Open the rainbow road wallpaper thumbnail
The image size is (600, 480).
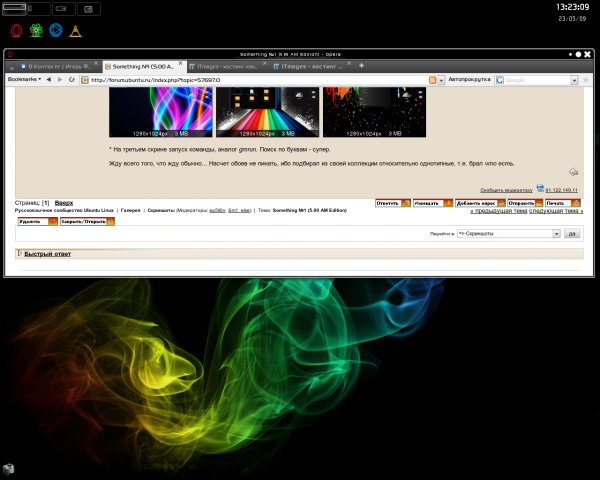point(267,110)
